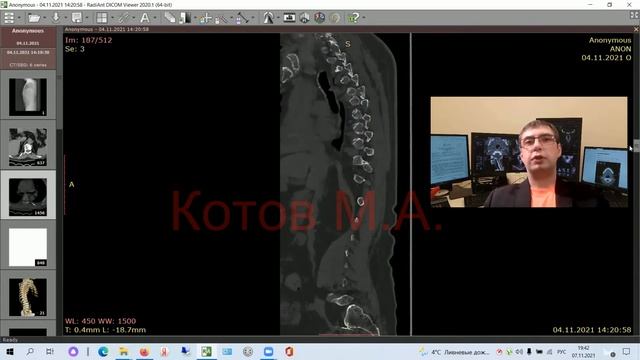Click the greyed-out curves icon

click(x=335, y=18)
